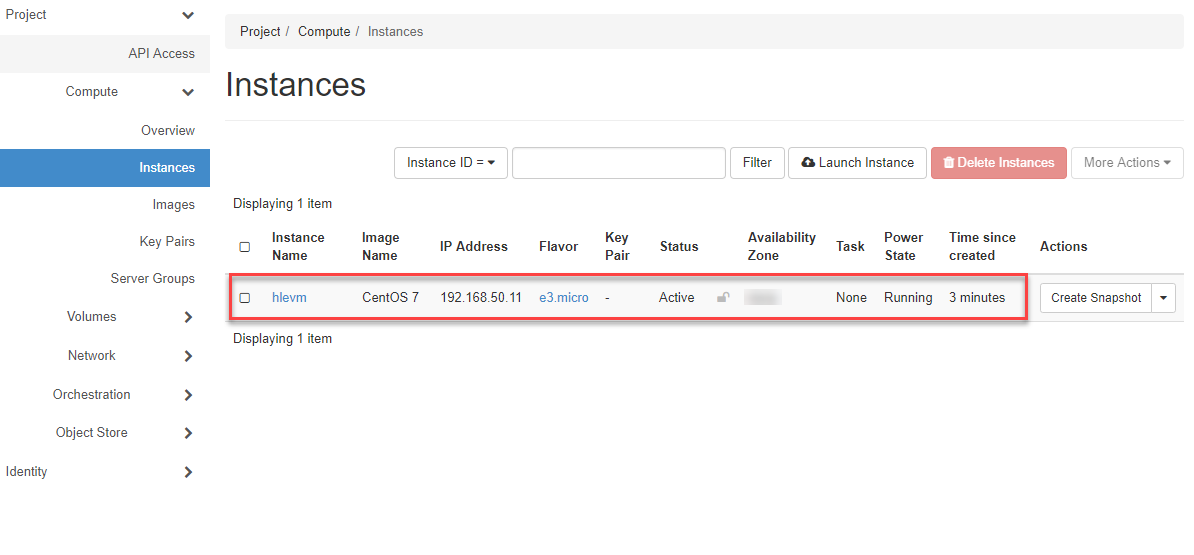Screen dimensions: 1194x555
Task: Collapse the Compute section chevron
Action: [188, 92]
